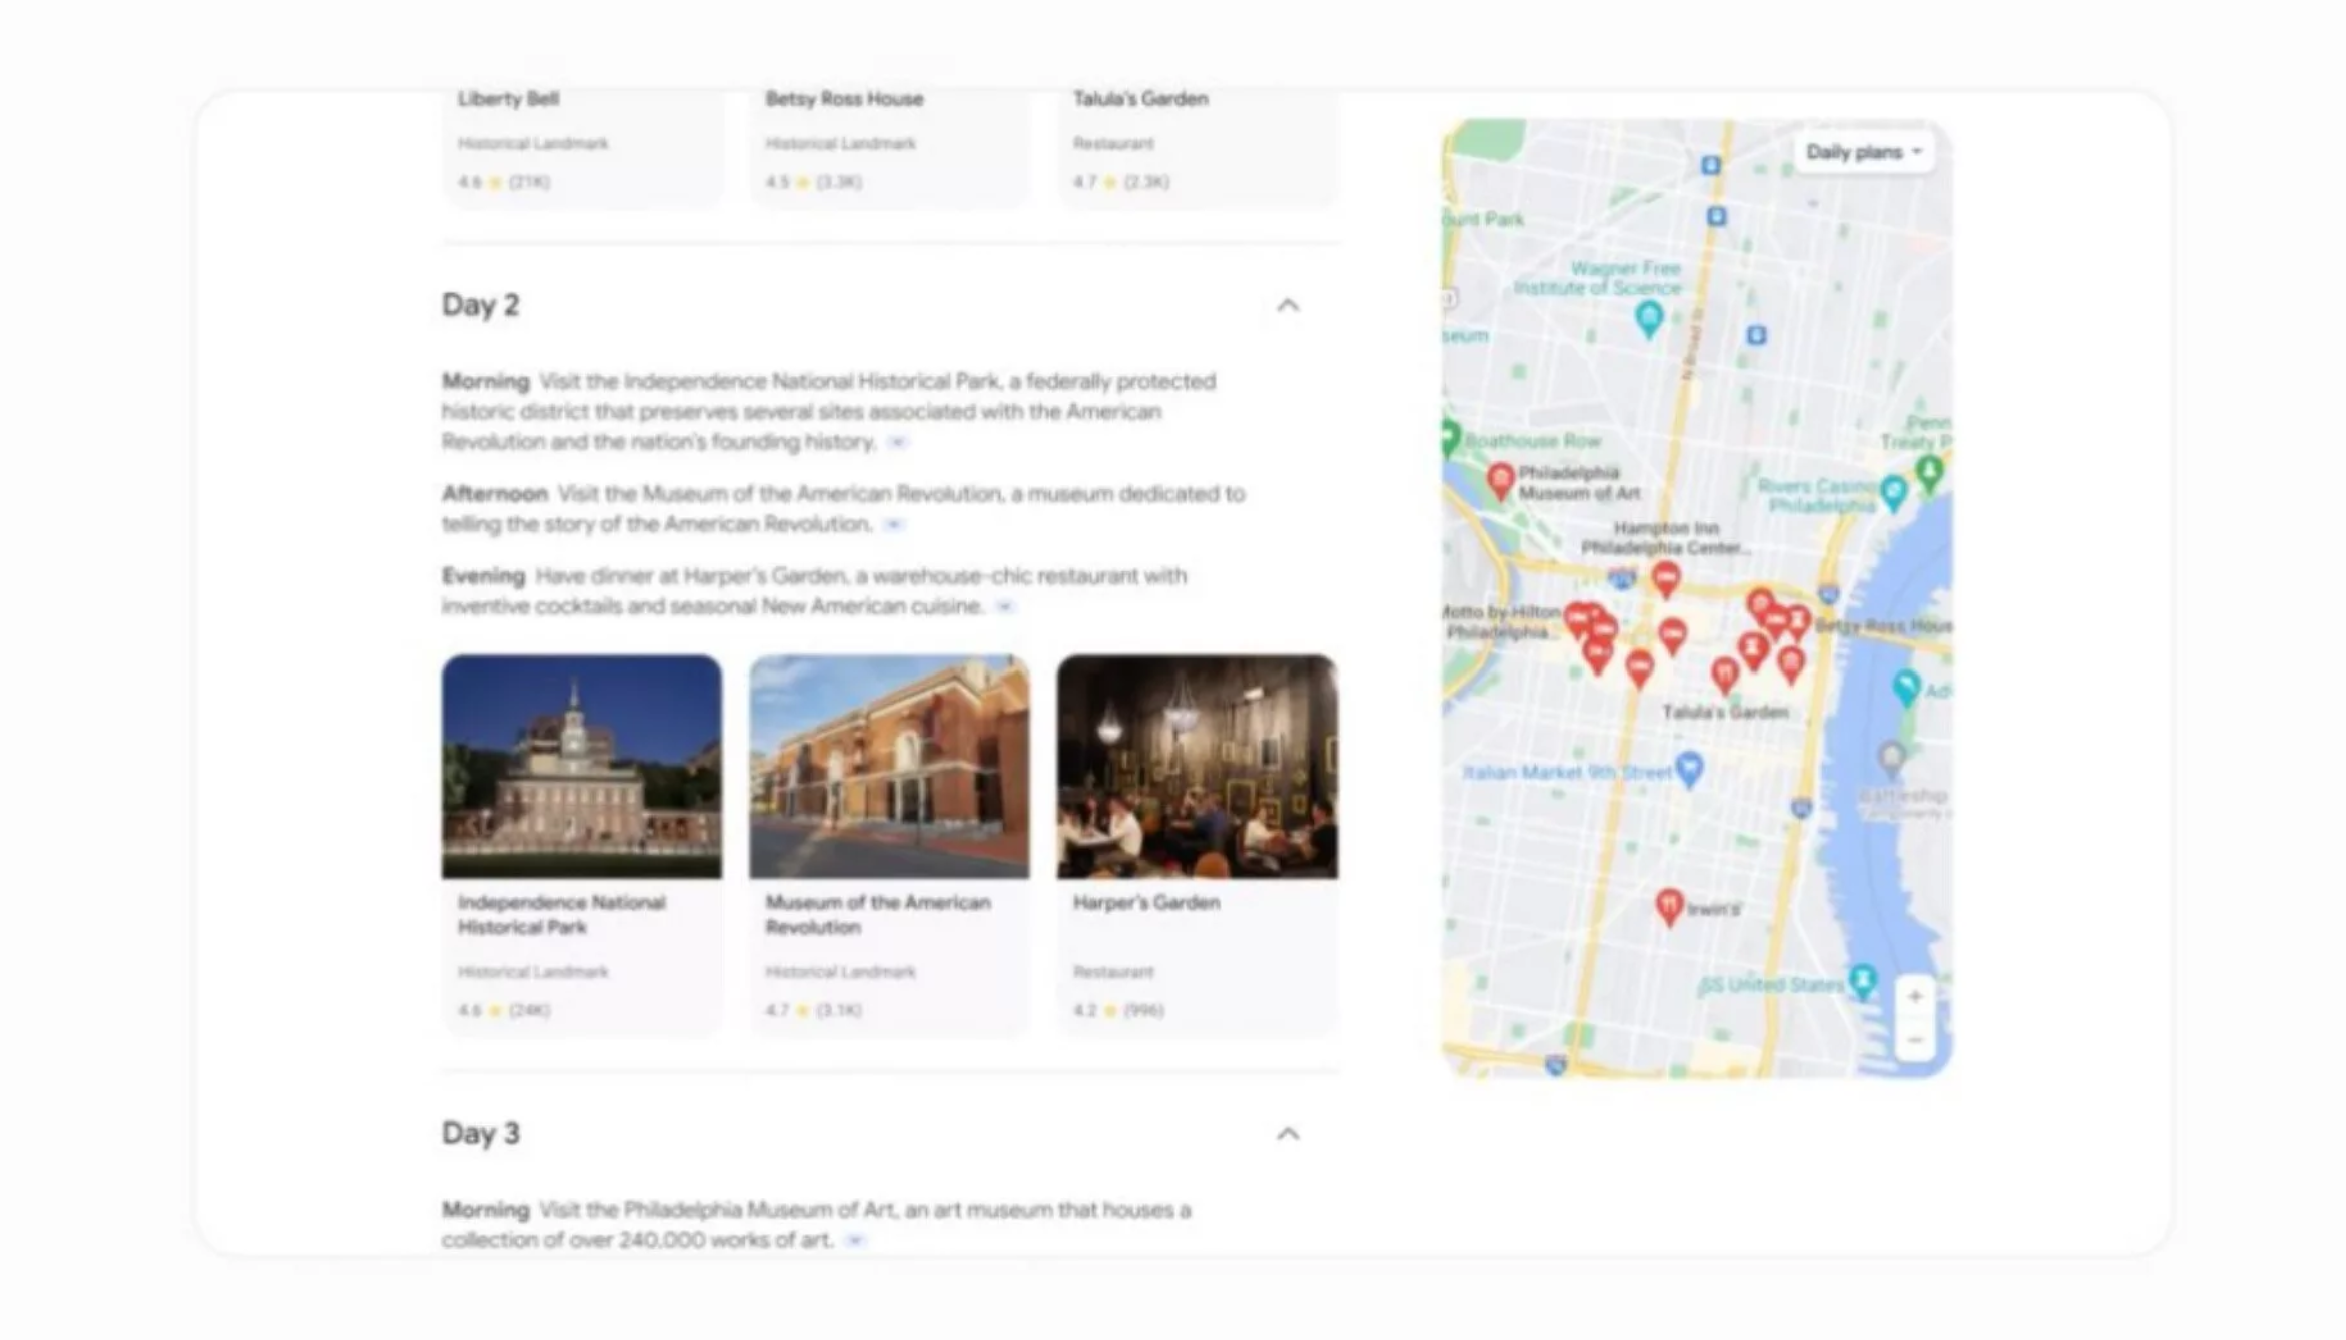Expand the Day 2 Afternoon description arrow
Screen dimensions: 2346x1340
[894, 524]
